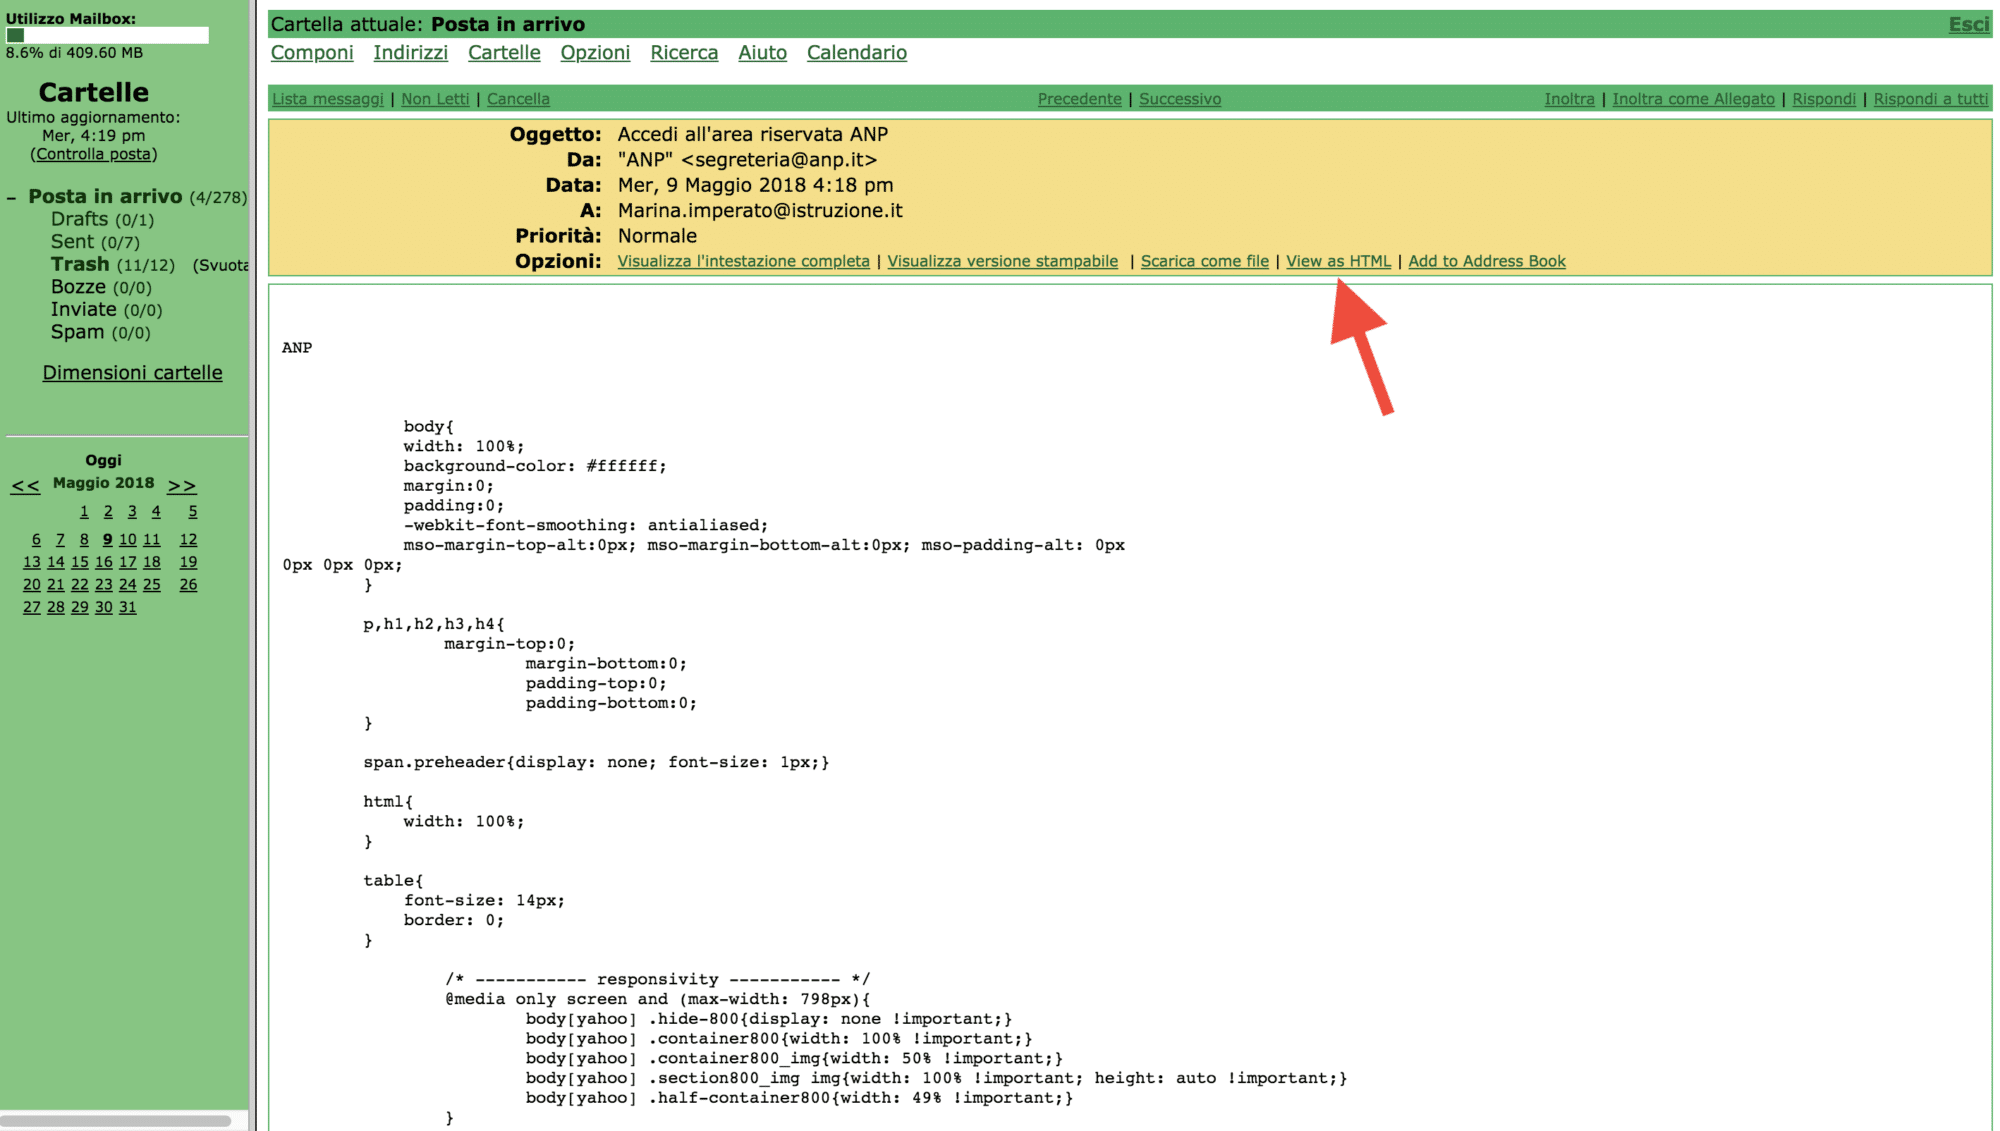Image resolution: width=2000 pixels, height=1131 pixels.
Task: Click the mailbox usage progress bar
Action: tap(107, 35)
